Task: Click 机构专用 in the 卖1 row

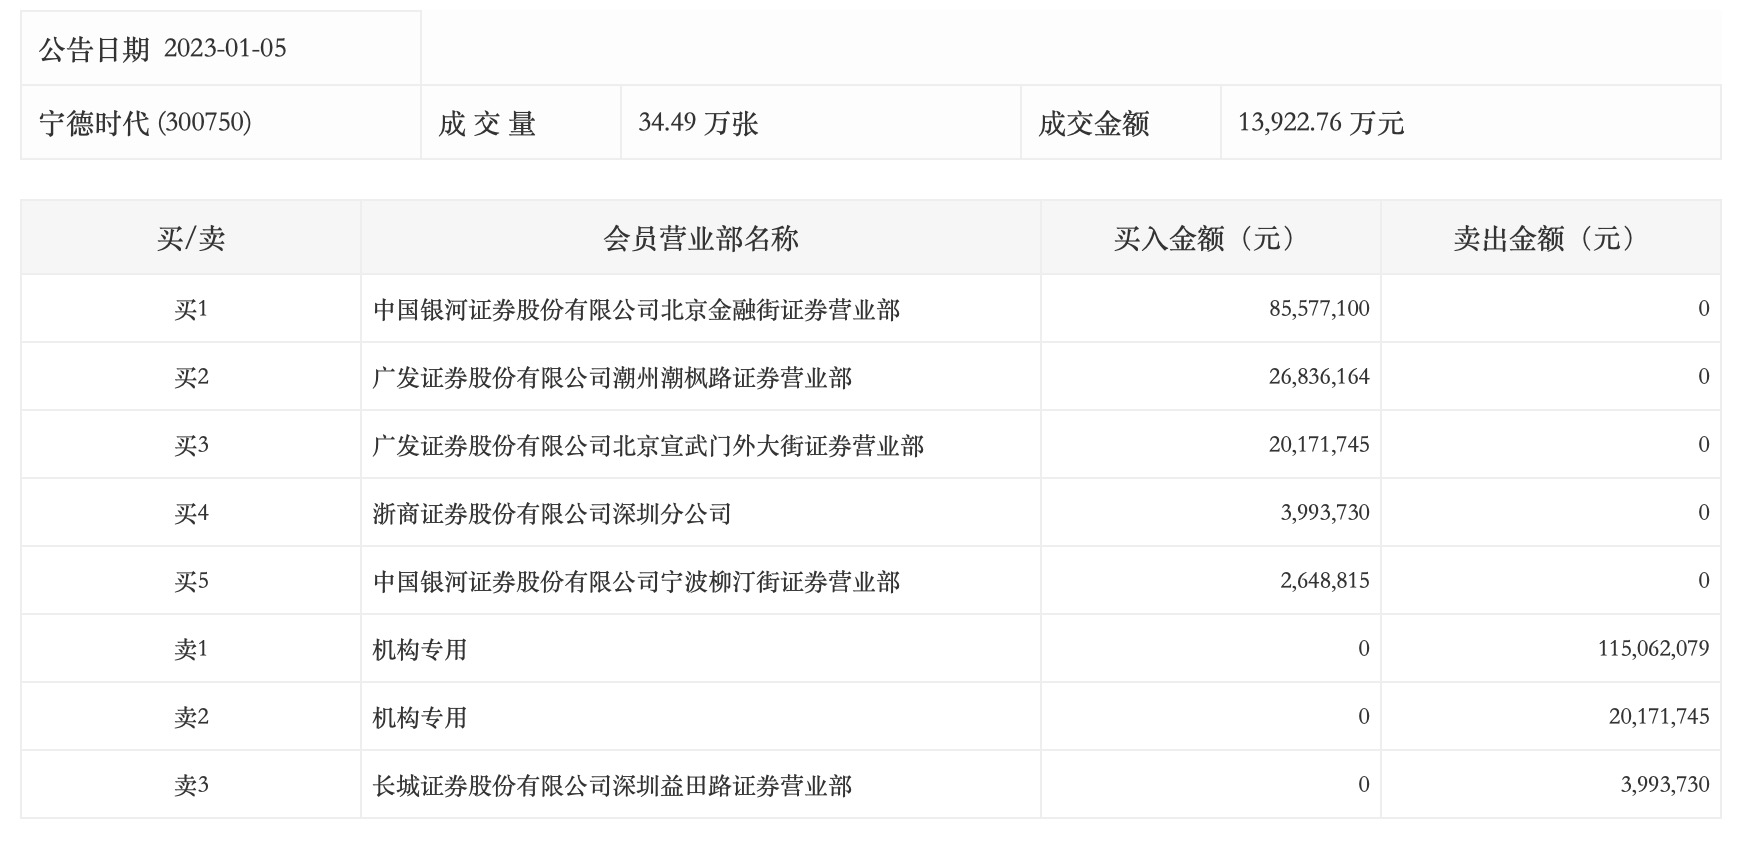Action: [x=420, y=650]
